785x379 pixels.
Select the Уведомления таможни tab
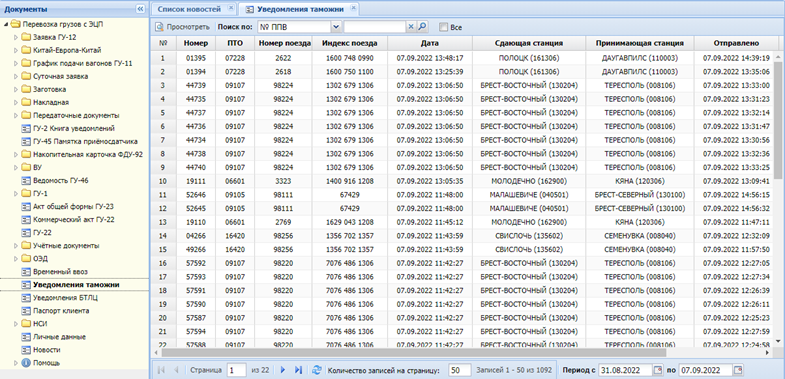point(300,9)
